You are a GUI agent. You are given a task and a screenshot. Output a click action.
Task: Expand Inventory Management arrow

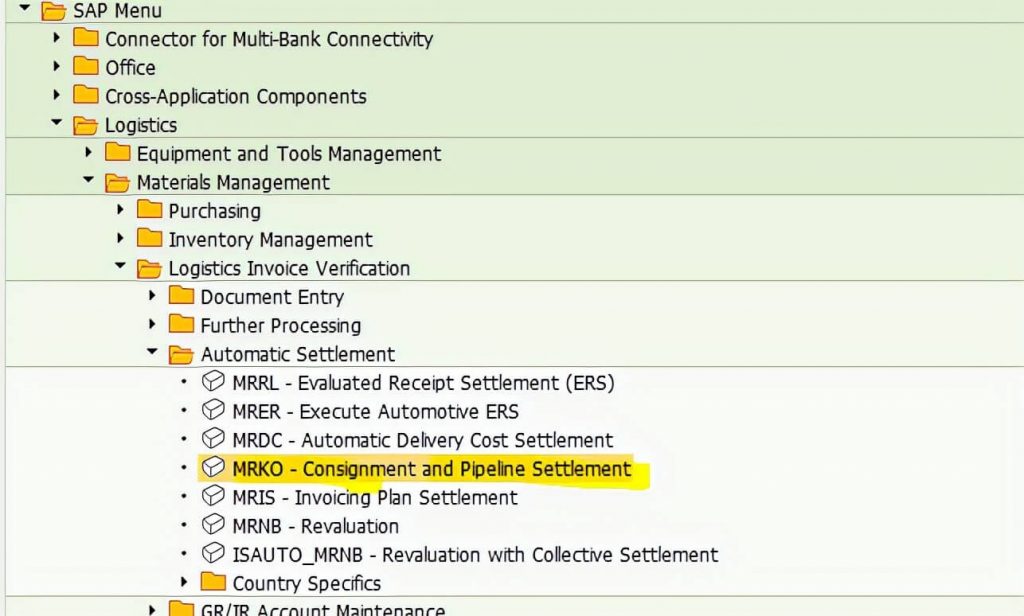pos(120,238)
